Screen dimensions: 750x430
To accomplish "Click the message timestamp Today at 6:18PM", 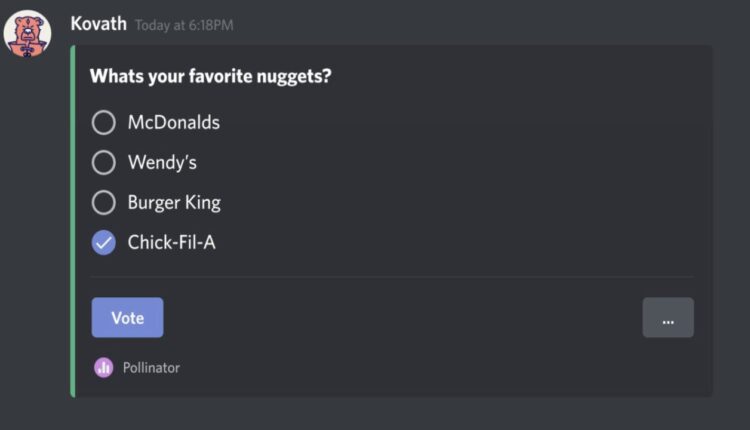I will pyautogui.click(x=184, y=25).
